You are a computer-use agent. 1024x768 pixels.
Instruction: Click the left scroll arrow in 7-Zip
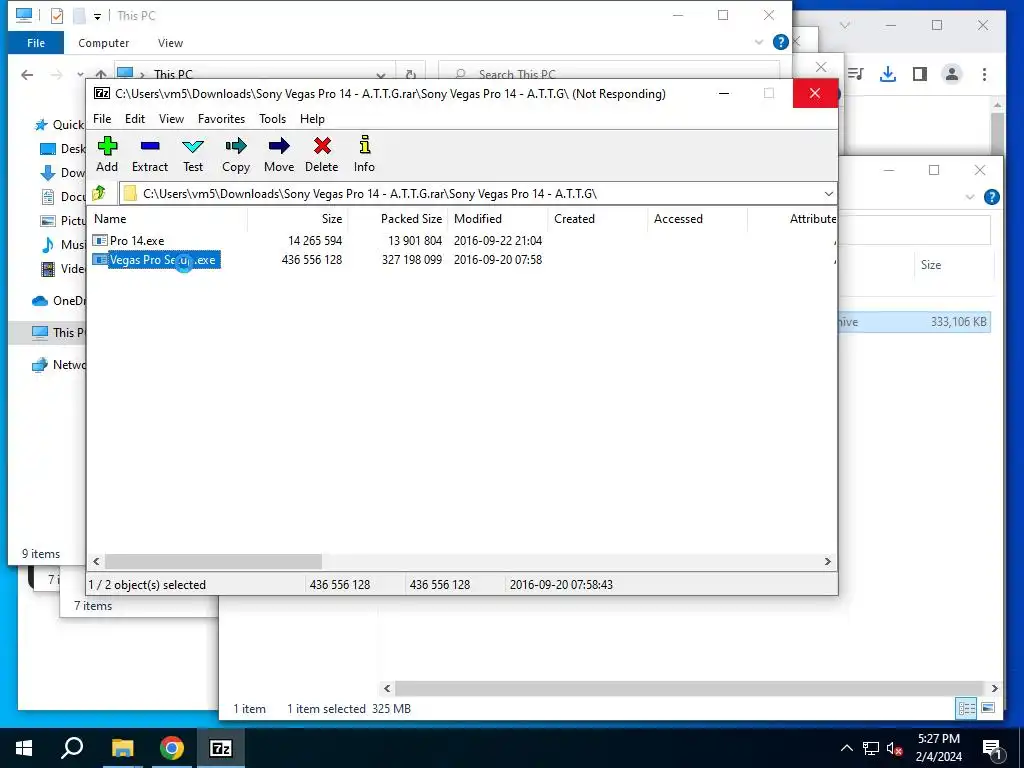click(97, 562)
